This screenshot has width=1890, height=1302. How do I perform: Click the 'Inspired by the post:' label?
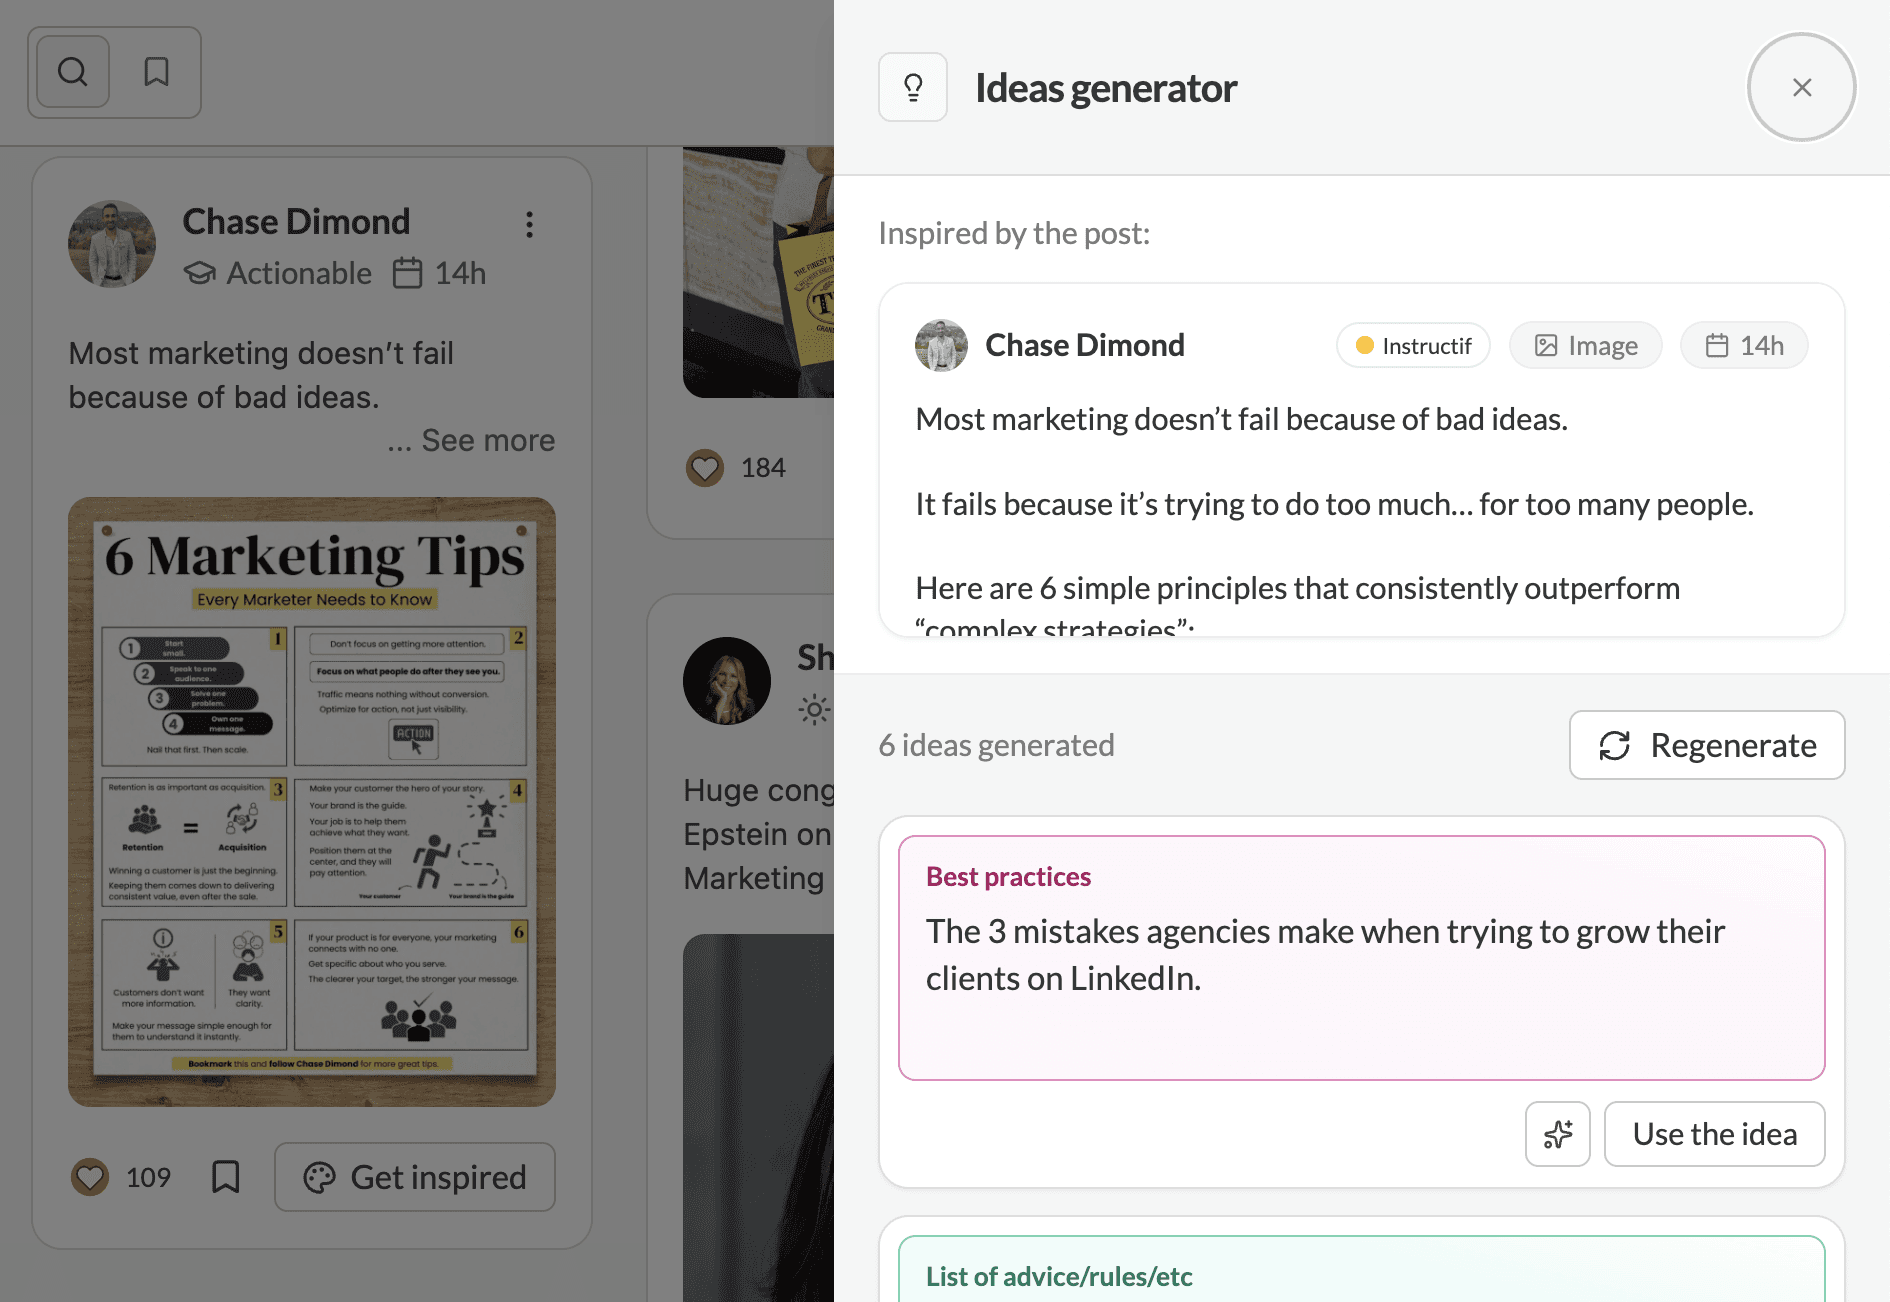click(x=1014, y=233)
